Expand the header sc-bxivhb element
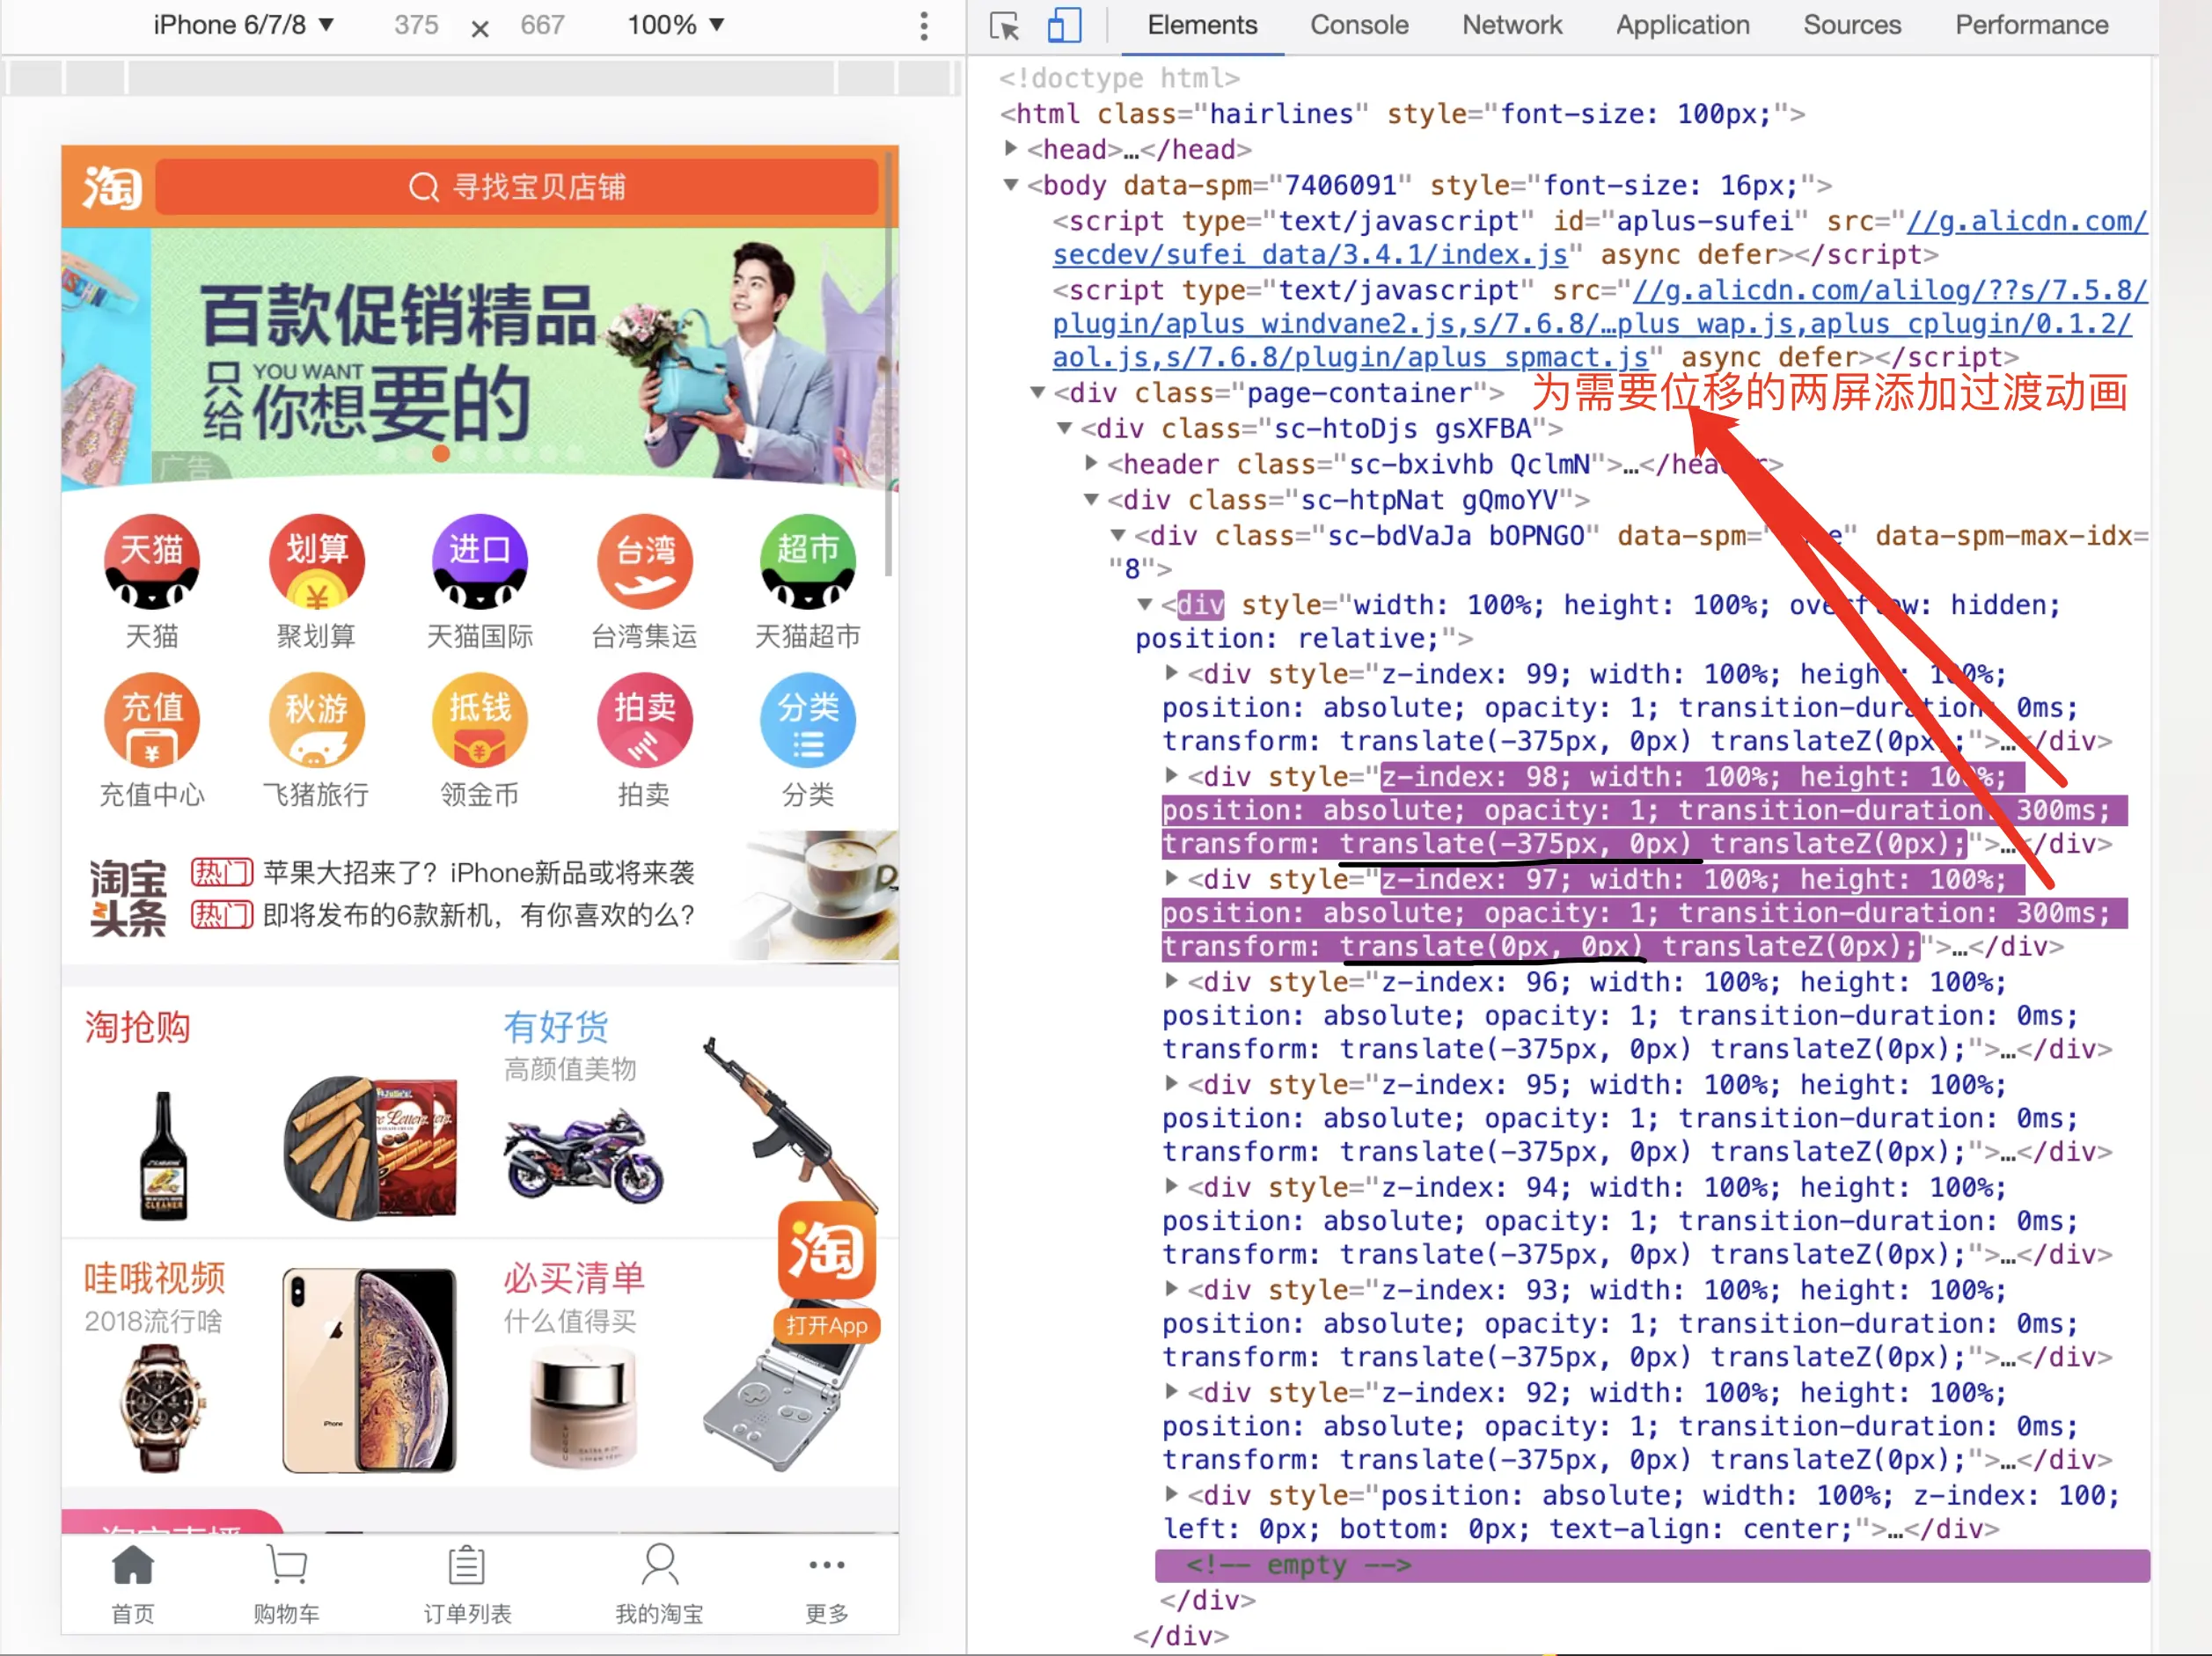The image size is (2212, 1656). (x=1092, y=464)
